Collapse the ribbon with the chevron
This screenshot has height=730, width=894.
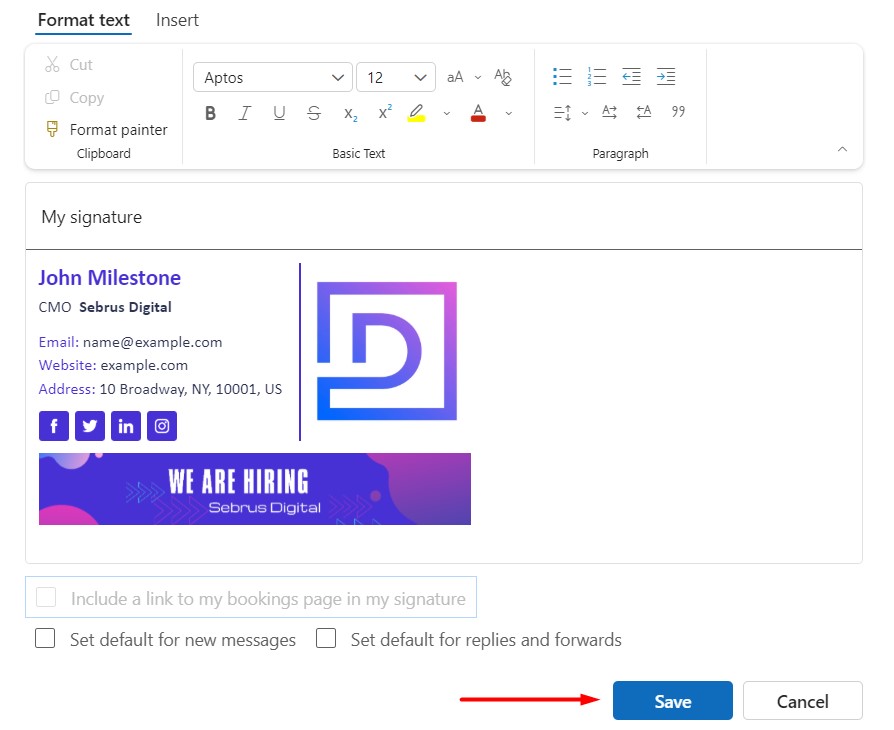point(842,149)
